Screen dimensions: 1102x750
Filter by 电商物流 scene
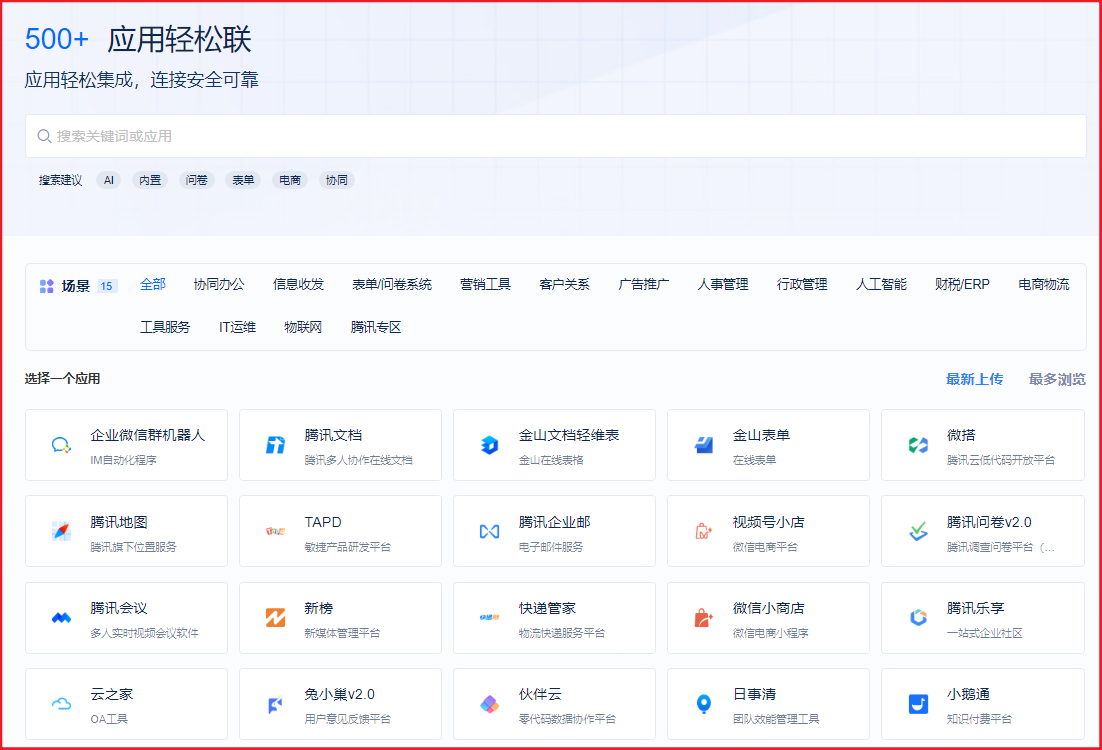coord(1044,285)
